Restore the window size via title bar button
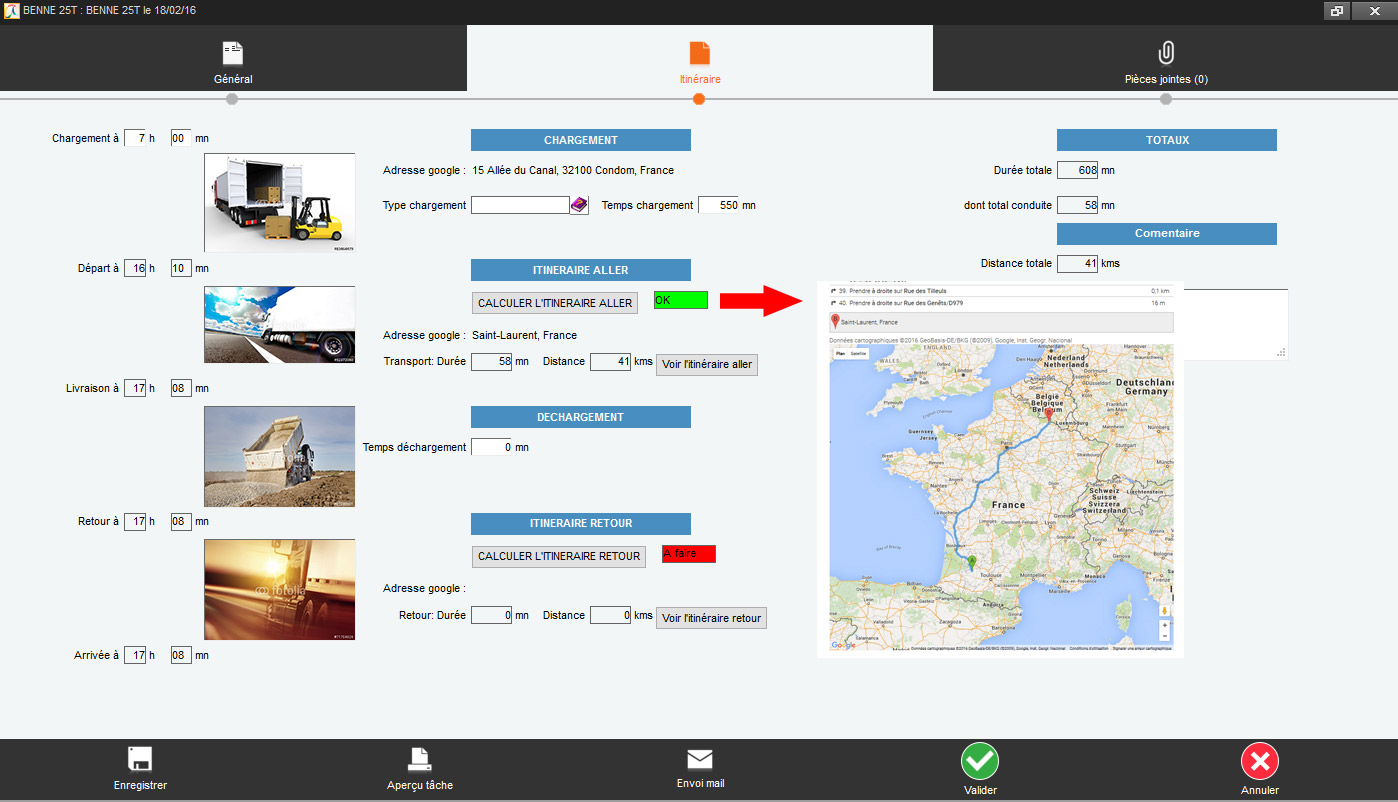The image size is (1398, 802). [1336, 11]
